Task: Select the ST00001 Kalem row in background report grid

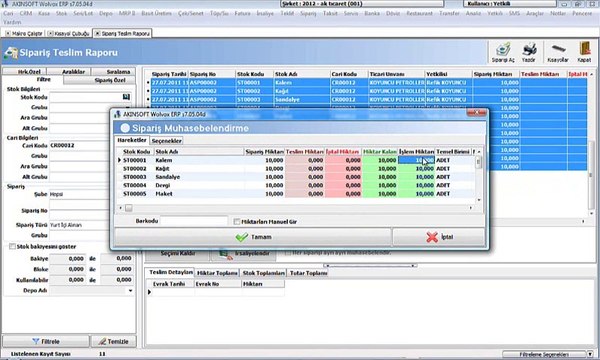Action: point(367,83)
